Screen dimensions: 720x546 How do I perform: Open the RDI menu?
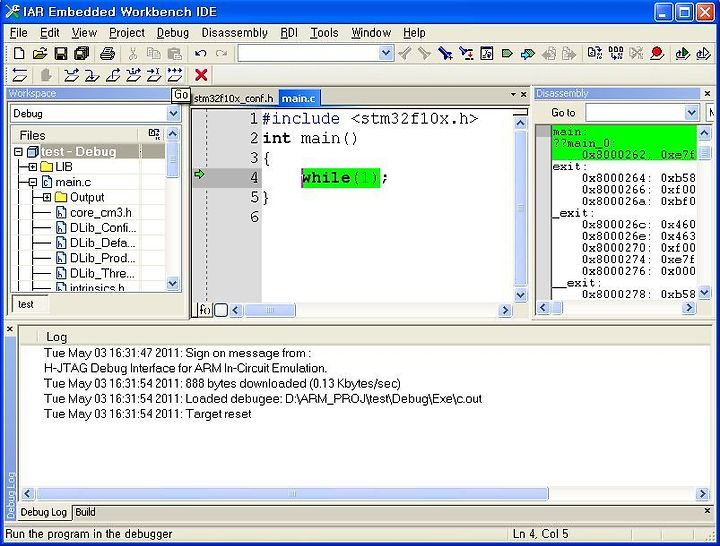[x=289, y=33]
